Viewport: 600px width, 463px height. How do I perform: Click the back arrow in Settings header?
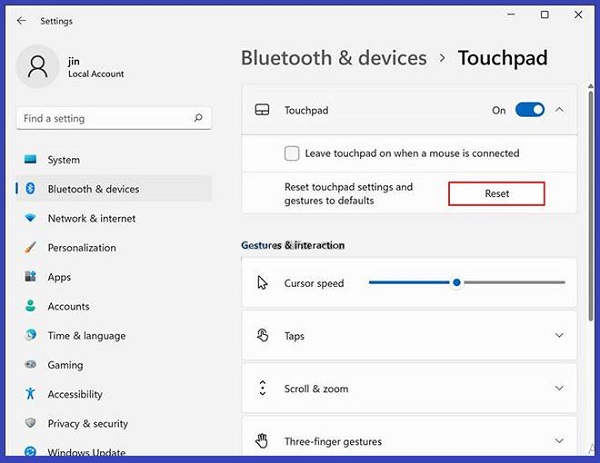21,21
